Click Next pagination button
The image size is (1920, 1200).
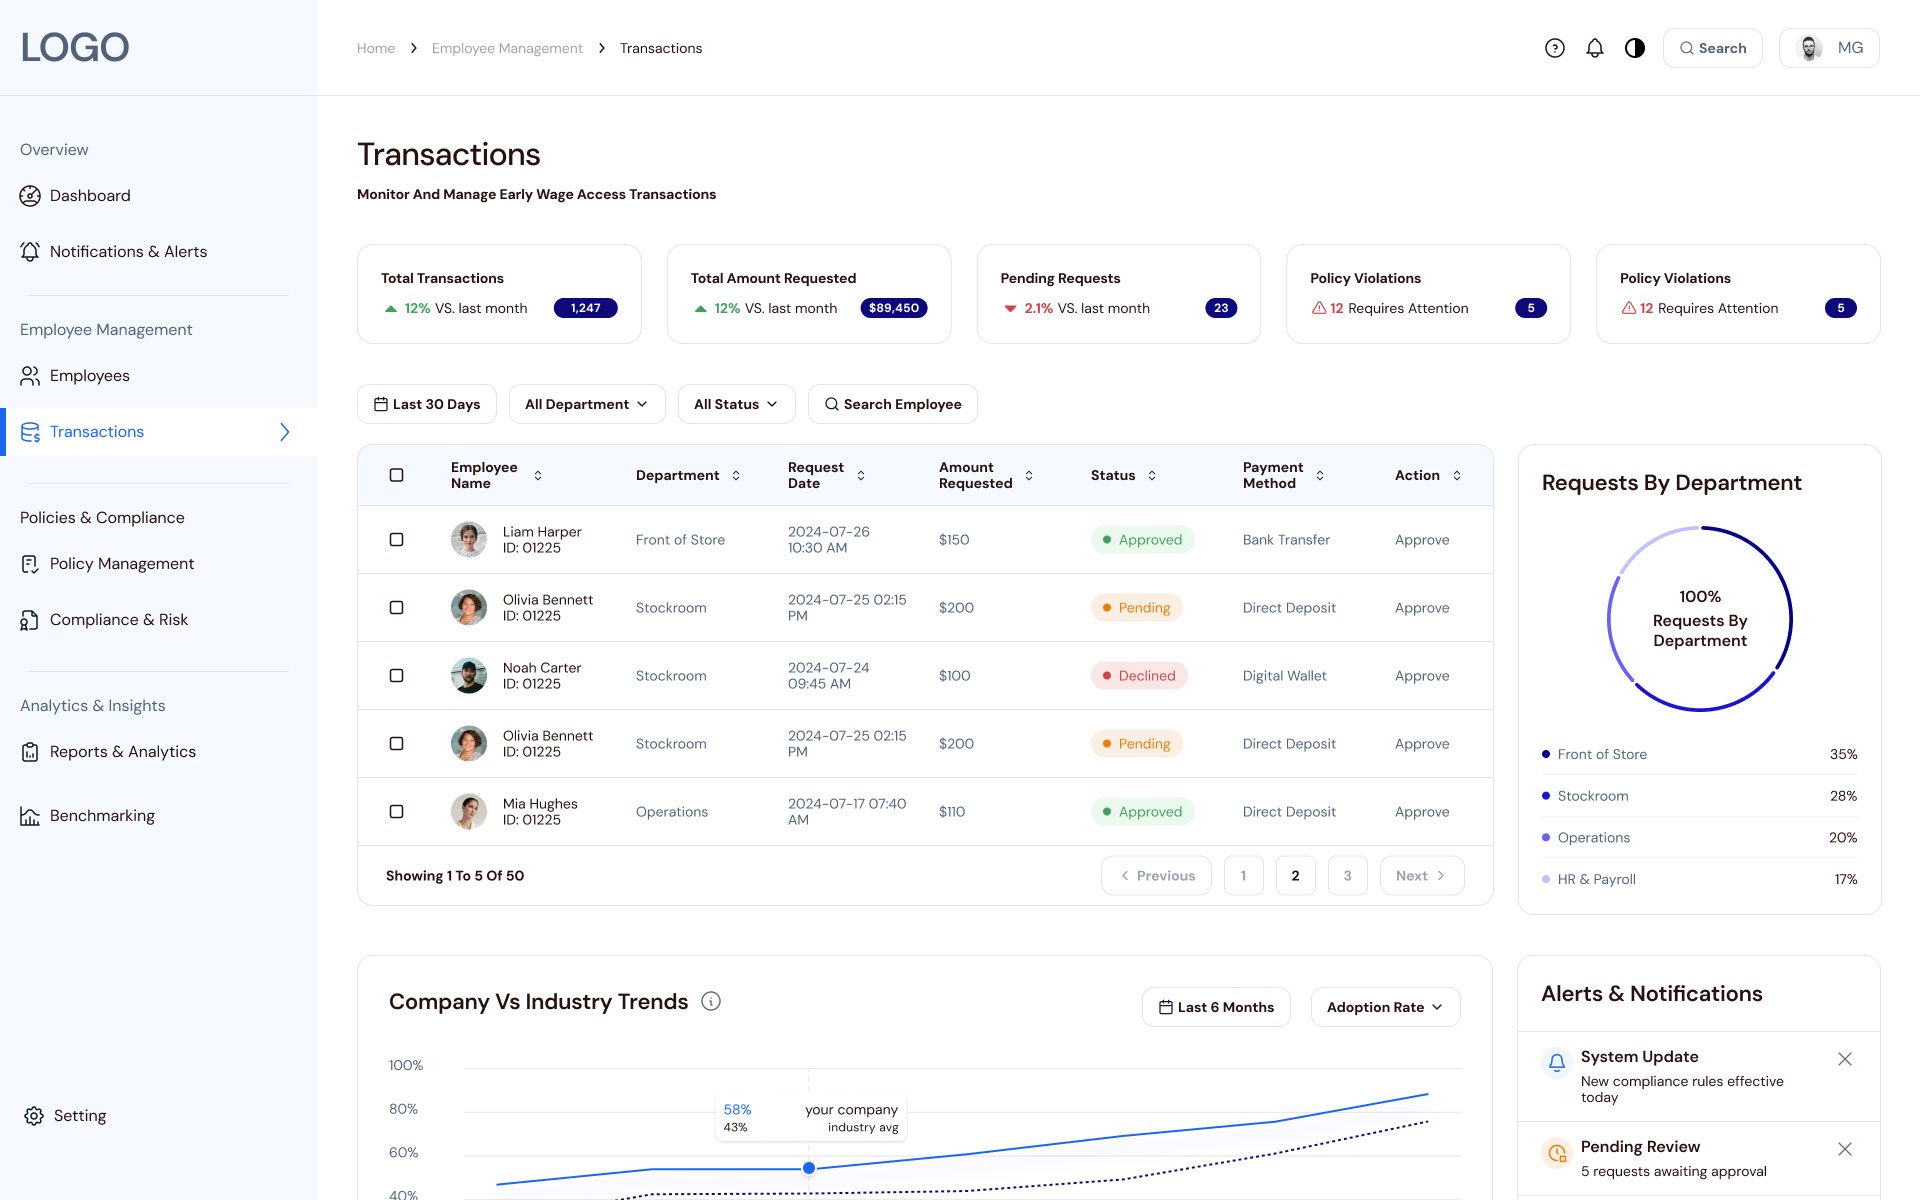pos(1421,876)
